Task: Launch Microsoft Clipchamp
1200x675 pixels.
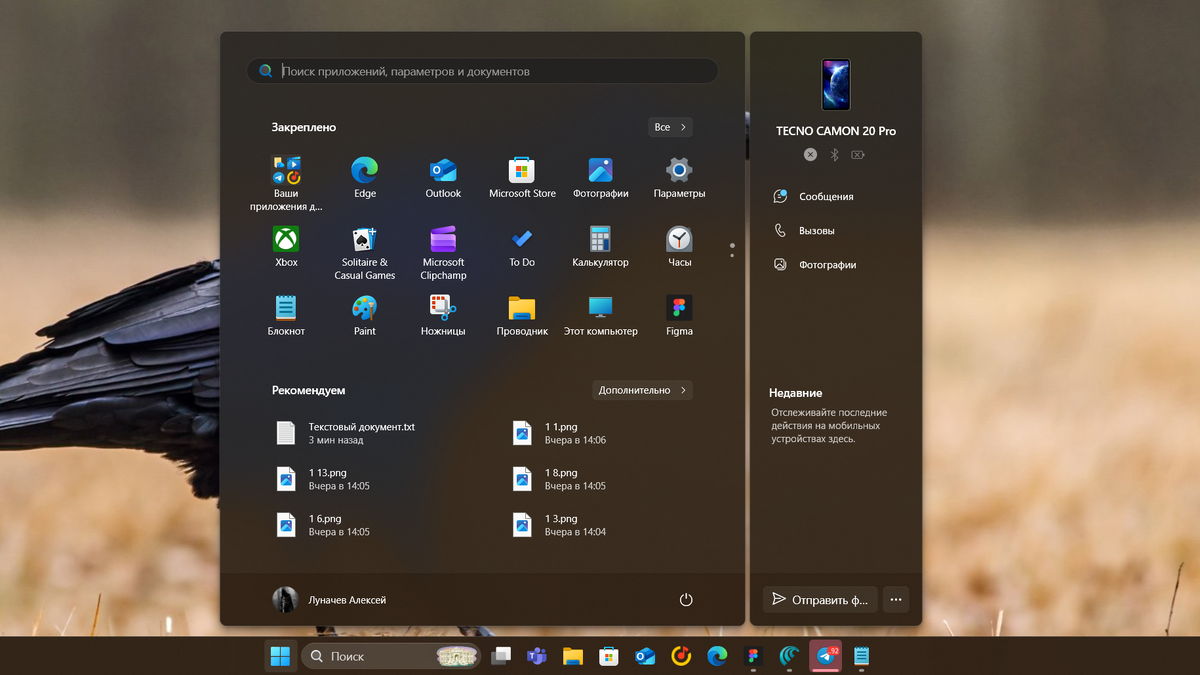Action: (443, 253)
